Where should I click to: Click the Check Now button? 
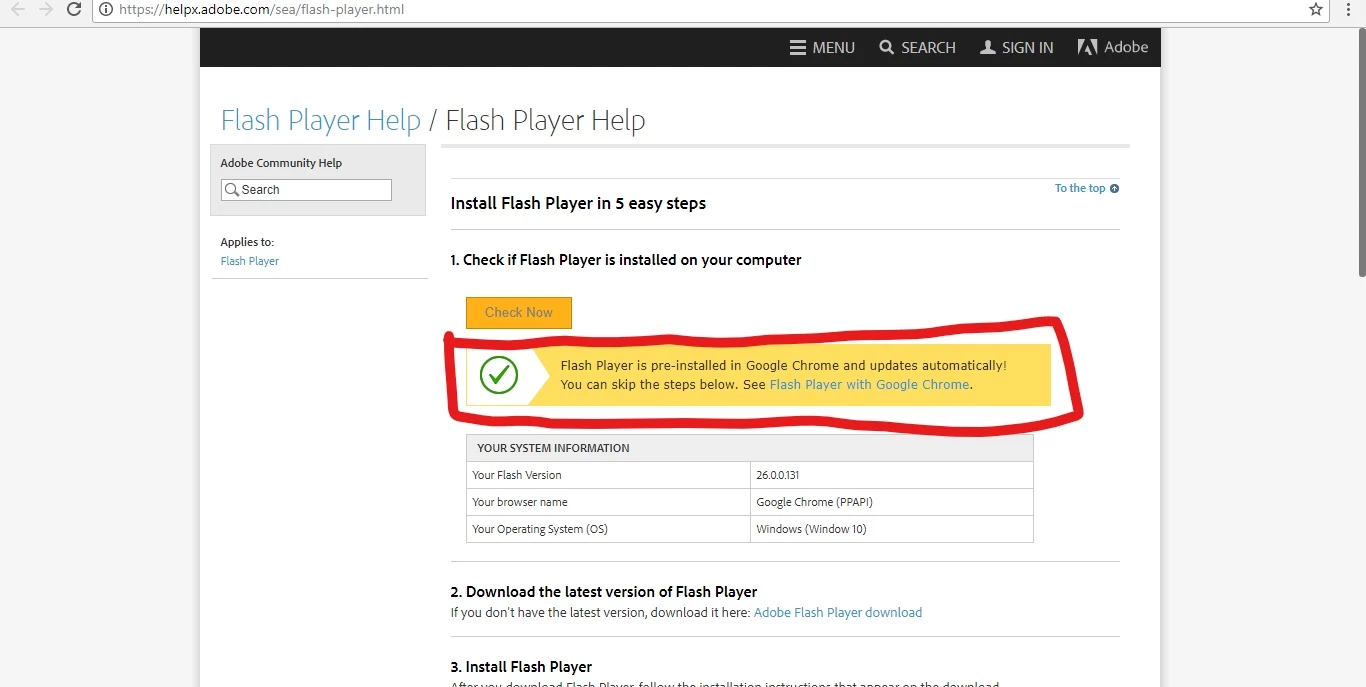(518, 312)
